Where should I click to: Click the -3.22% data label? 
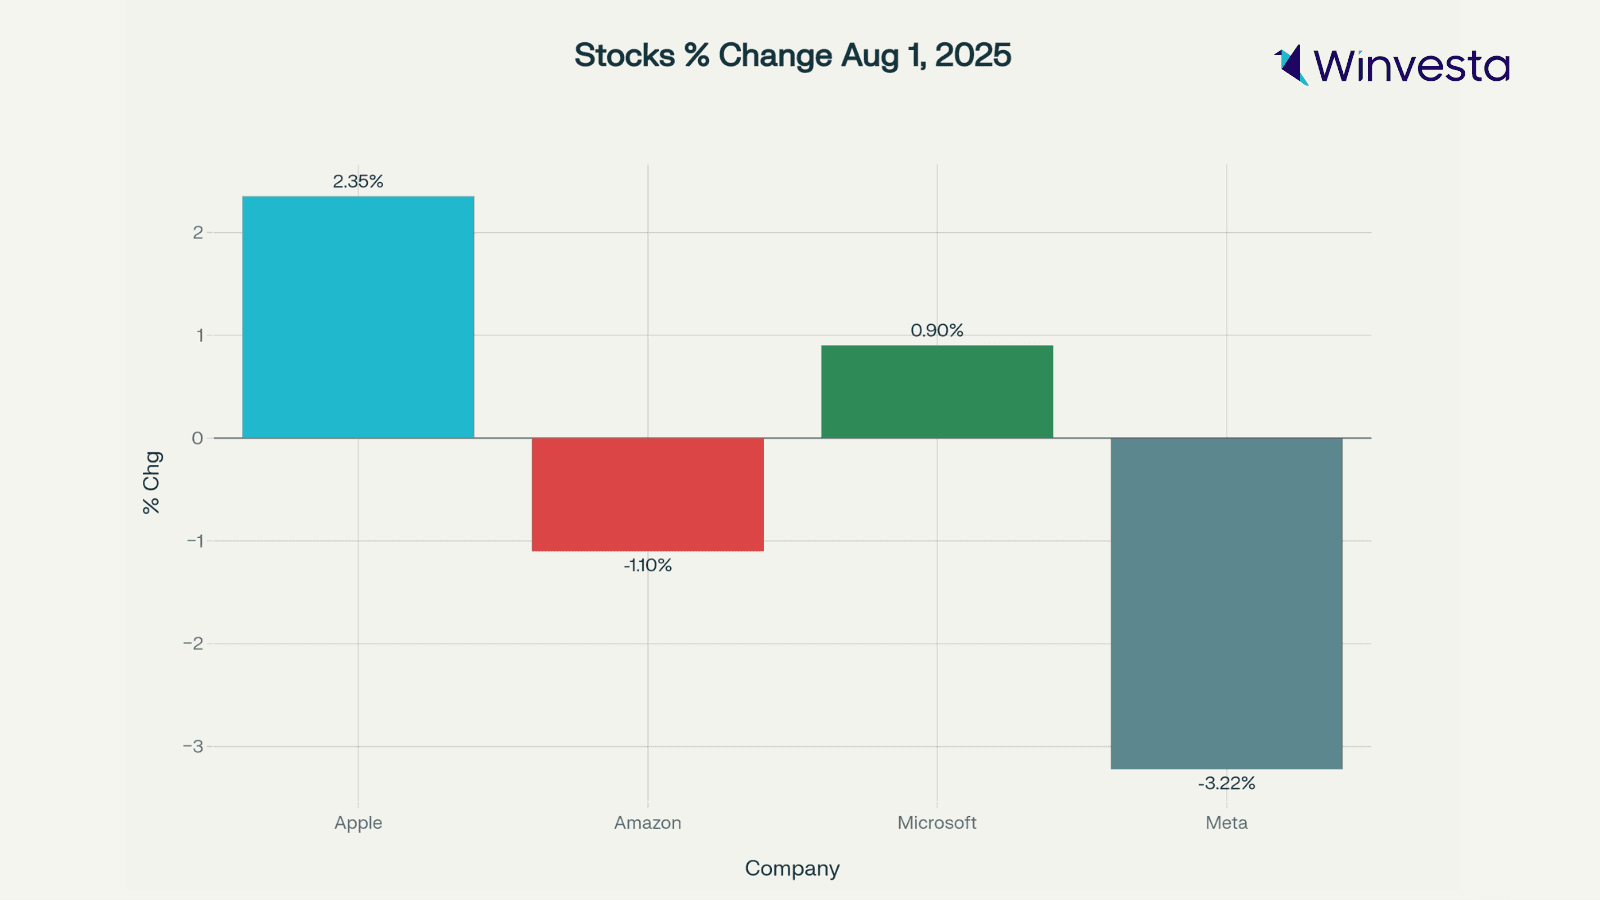click(1226, 783)
